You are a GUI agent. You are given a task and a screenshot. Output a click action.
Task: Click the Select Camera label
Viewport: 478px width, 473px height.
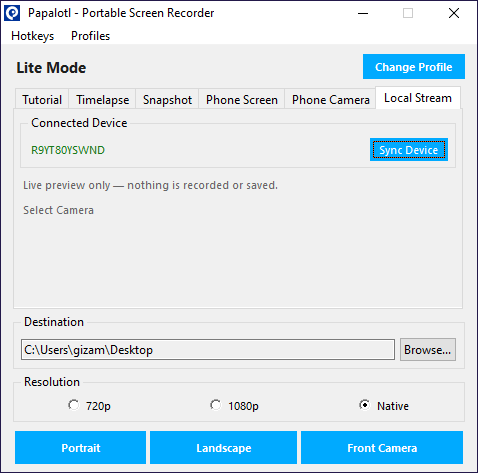point(58,210)
